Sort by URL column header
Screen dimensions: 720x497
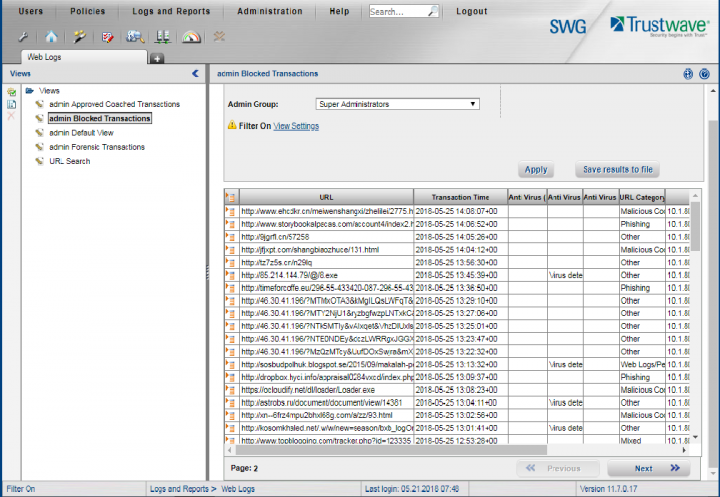click(x=326, y=197)
